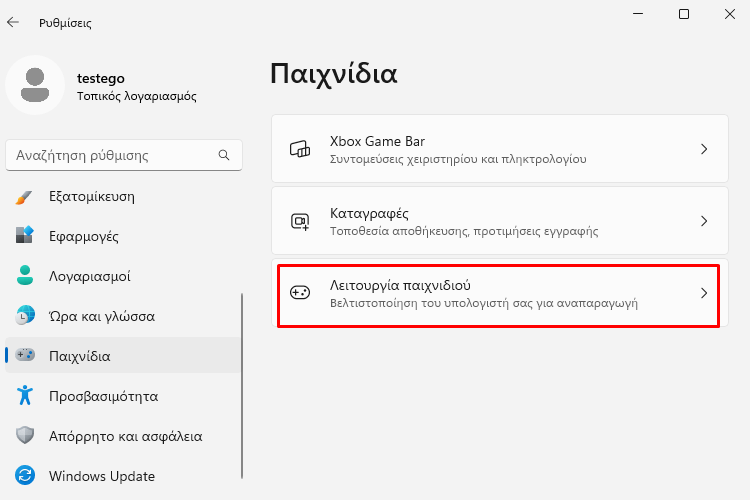The height and width of the screenshot is (500, 750).
Task: Click the Προσβασιμότητα accessibility icon
Action: coord(24,396)
